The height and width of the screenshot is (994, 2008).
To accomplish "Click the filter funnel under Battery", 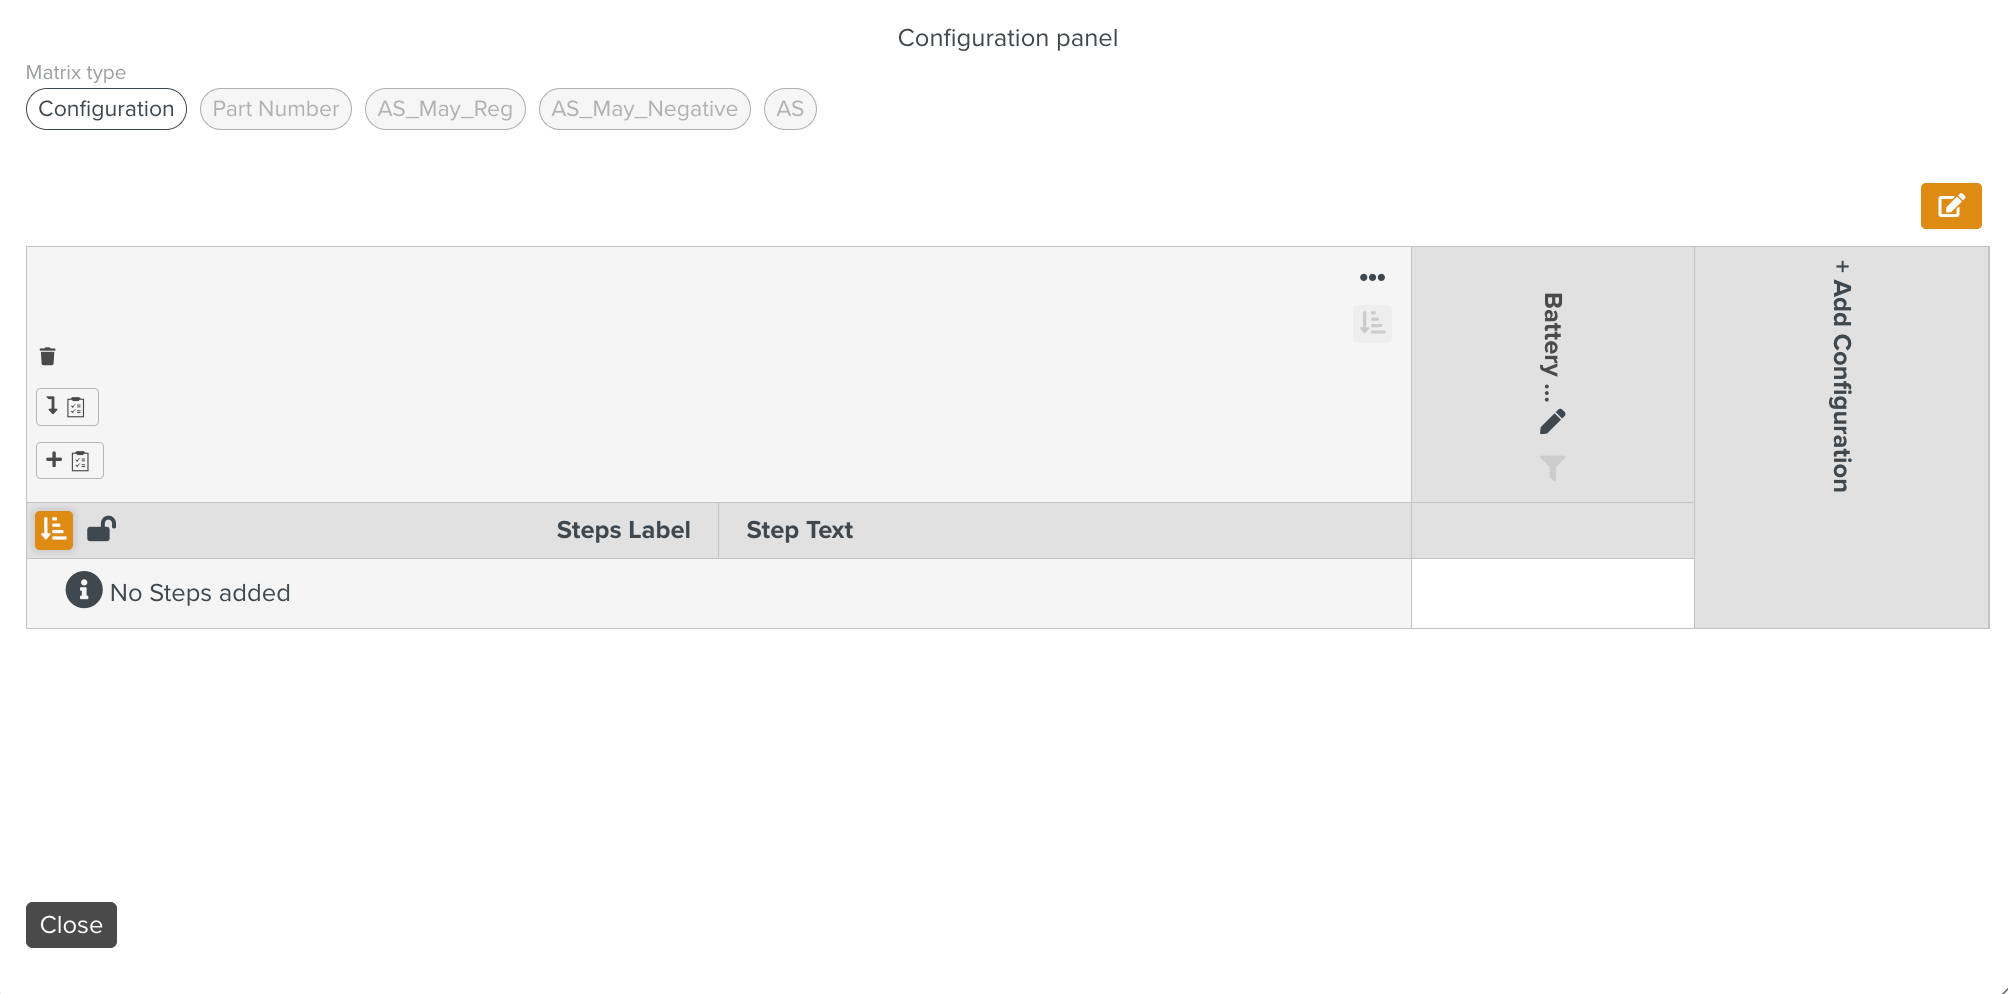I will [1552, 468].
